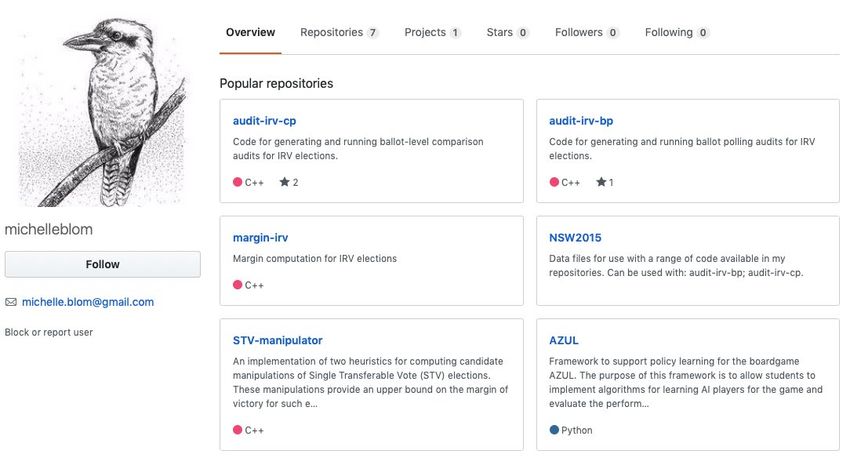Viewport: 850px width, 476px height.
Task: Open the AZUL repository link
Action: click(564, 340)
